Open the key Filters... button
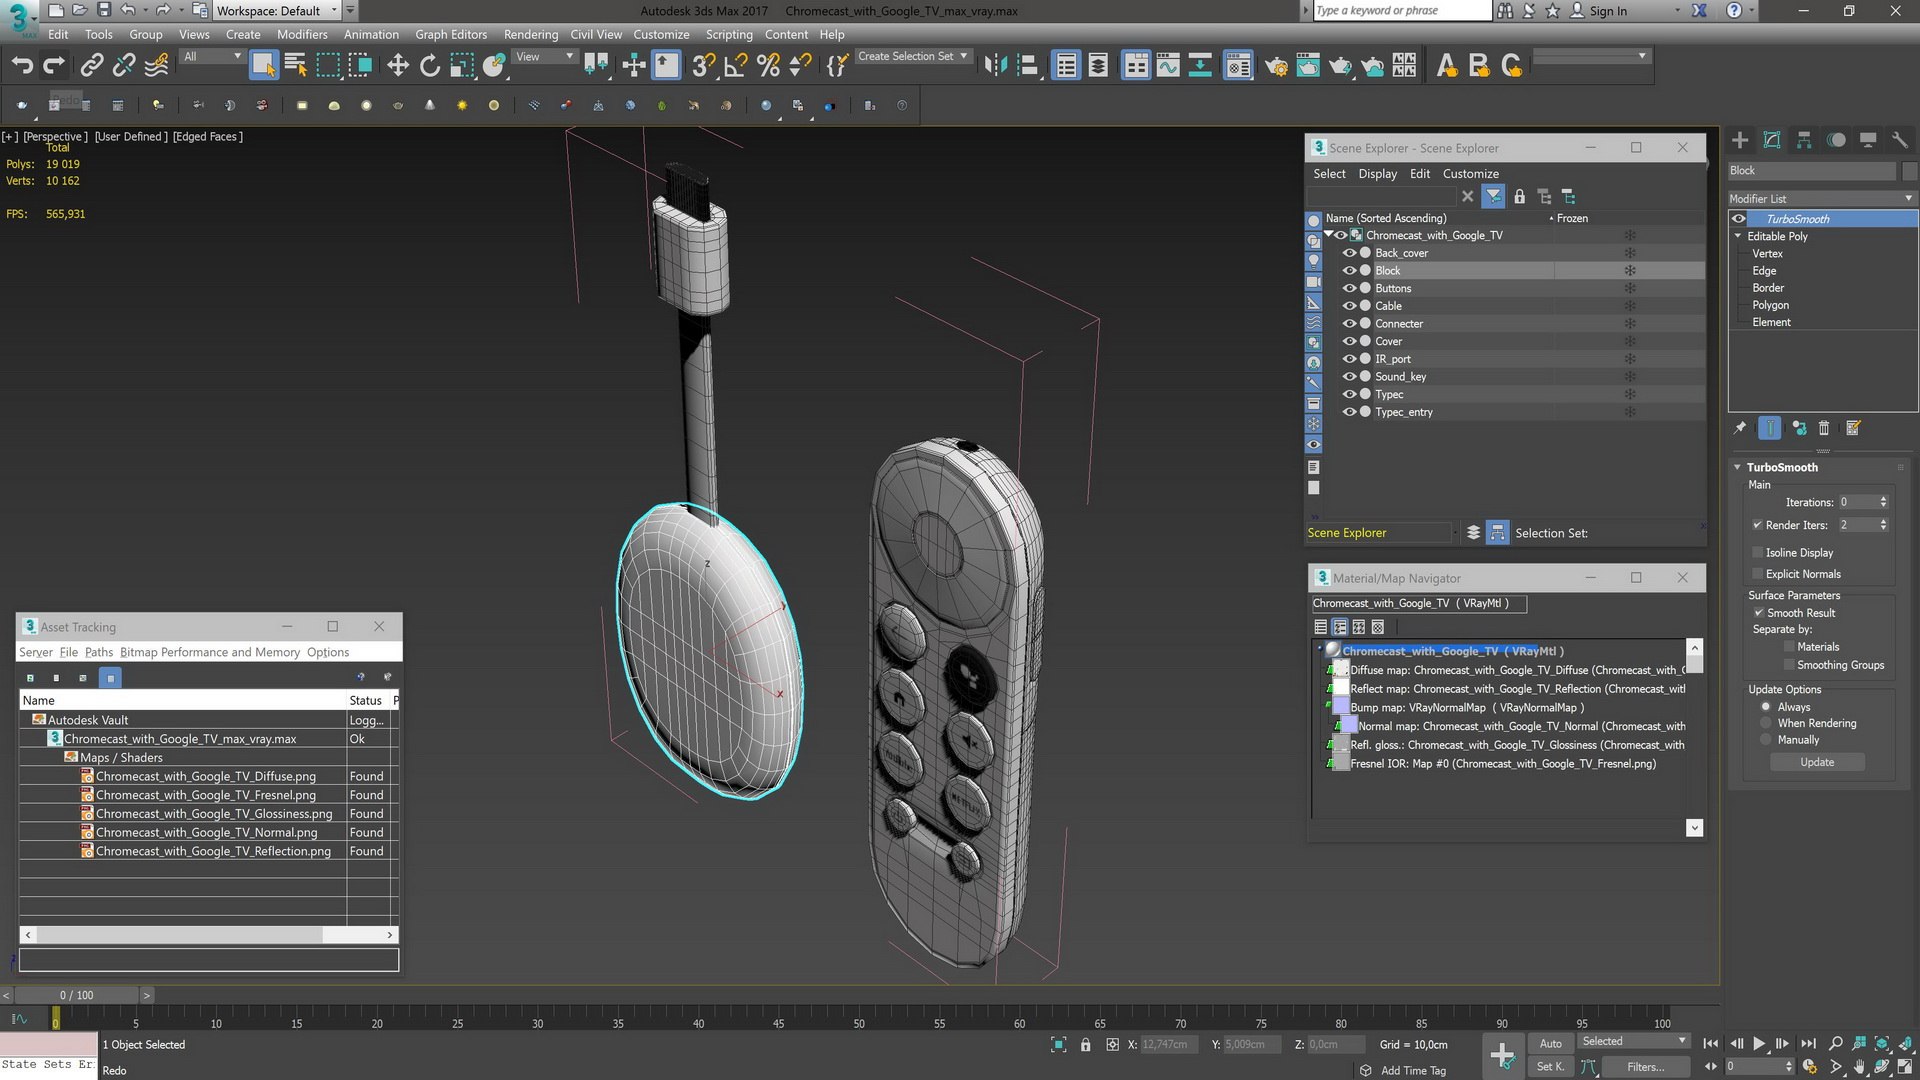Image resolution: width=1920 pixels, height=1080 pixels. click(1645, 1067)
